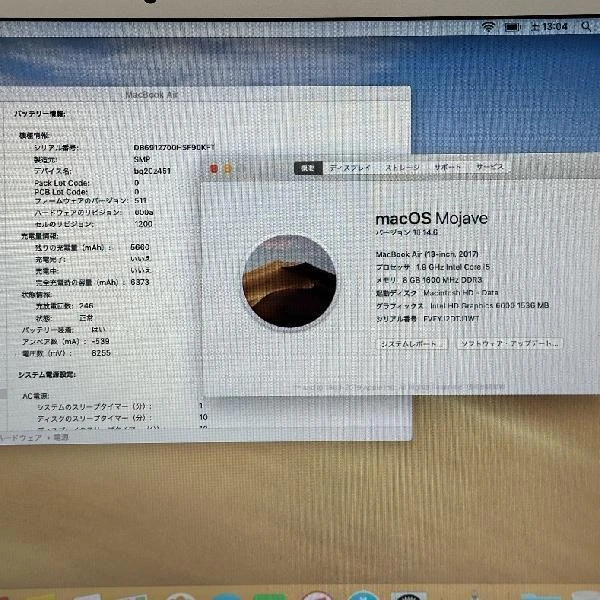600x600 pixels.
Task: Click the macOS Mojave desert logo image
Action: point(290,282)
